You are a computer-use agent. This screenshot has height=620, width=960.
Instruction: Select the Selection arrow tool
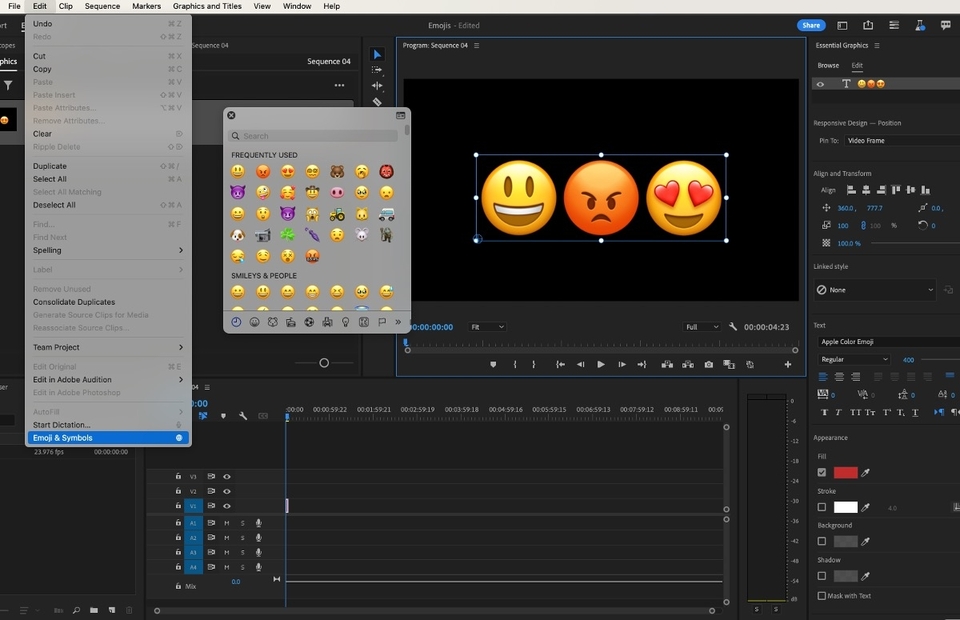pos(377,55)
